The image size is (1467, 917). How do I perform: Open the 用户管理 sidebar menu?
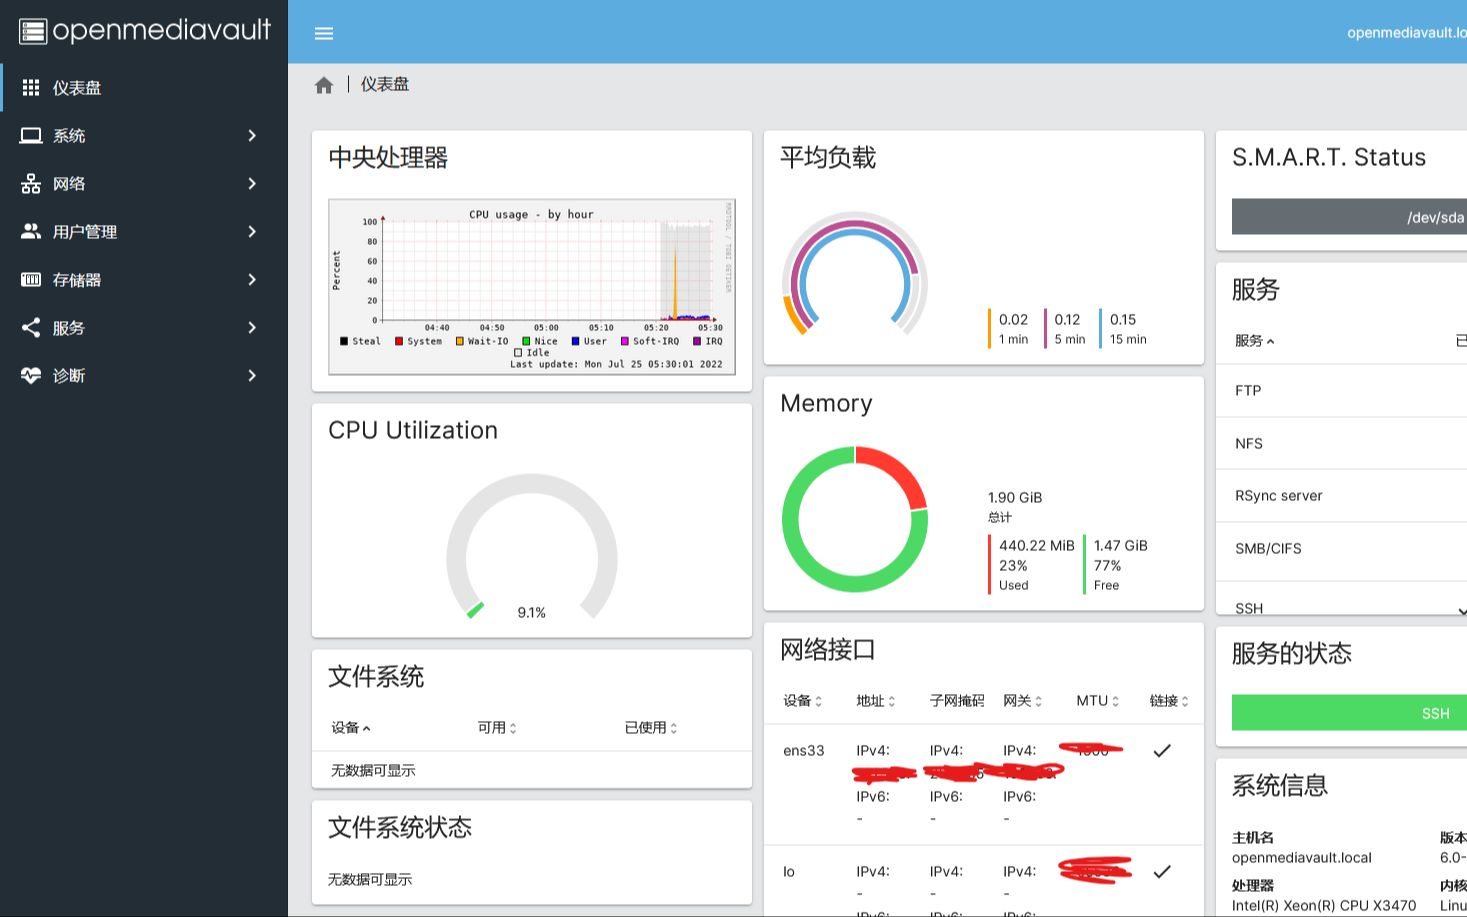pos(144,231)
